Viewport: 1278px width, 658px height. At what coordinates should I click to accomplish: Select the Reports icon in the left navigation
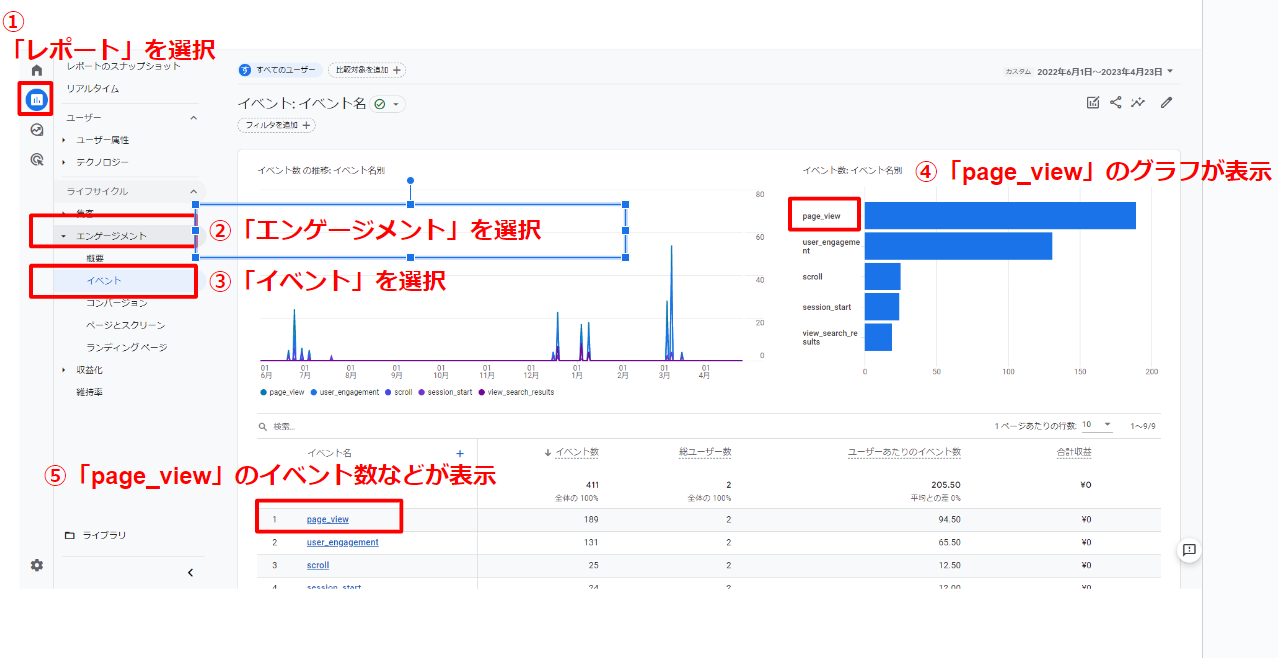[x=36, y=100]
